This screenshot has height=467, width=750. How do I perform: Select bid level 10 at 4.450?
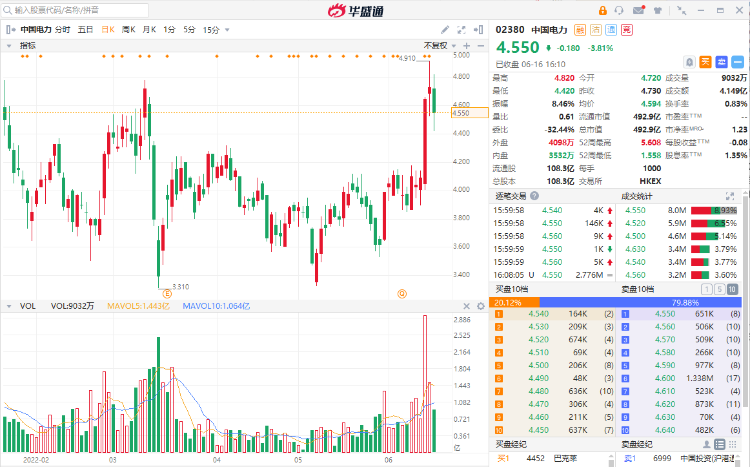coord(554,430)
